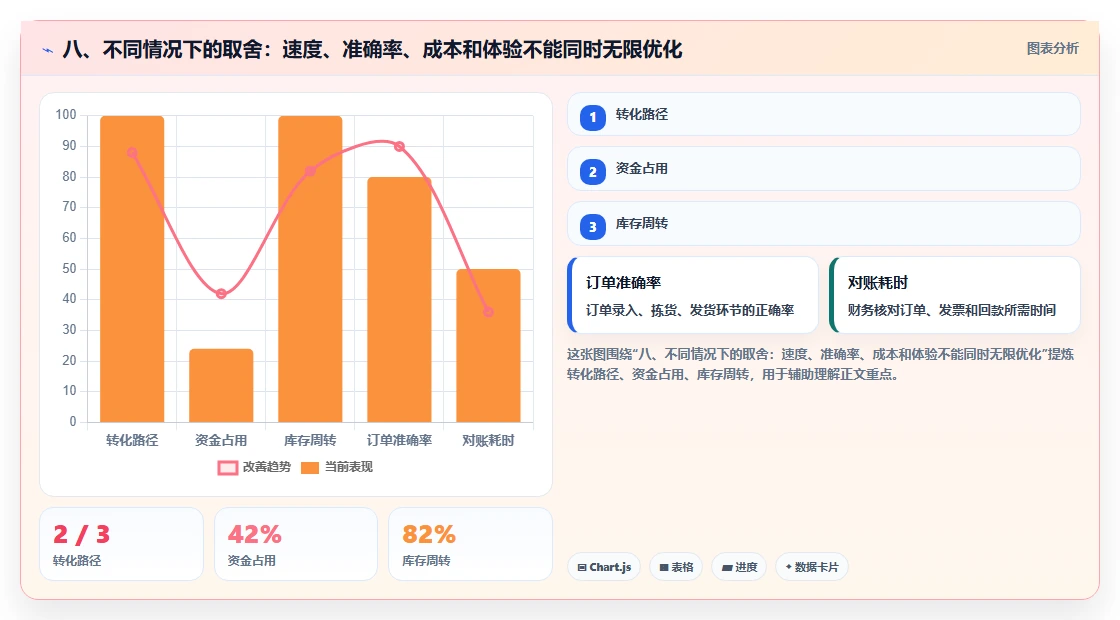The width and height of the screenshot is (1120, 620).
Task: Click the section title 八、不同情况下的取舍
Action: click(372, 49)
